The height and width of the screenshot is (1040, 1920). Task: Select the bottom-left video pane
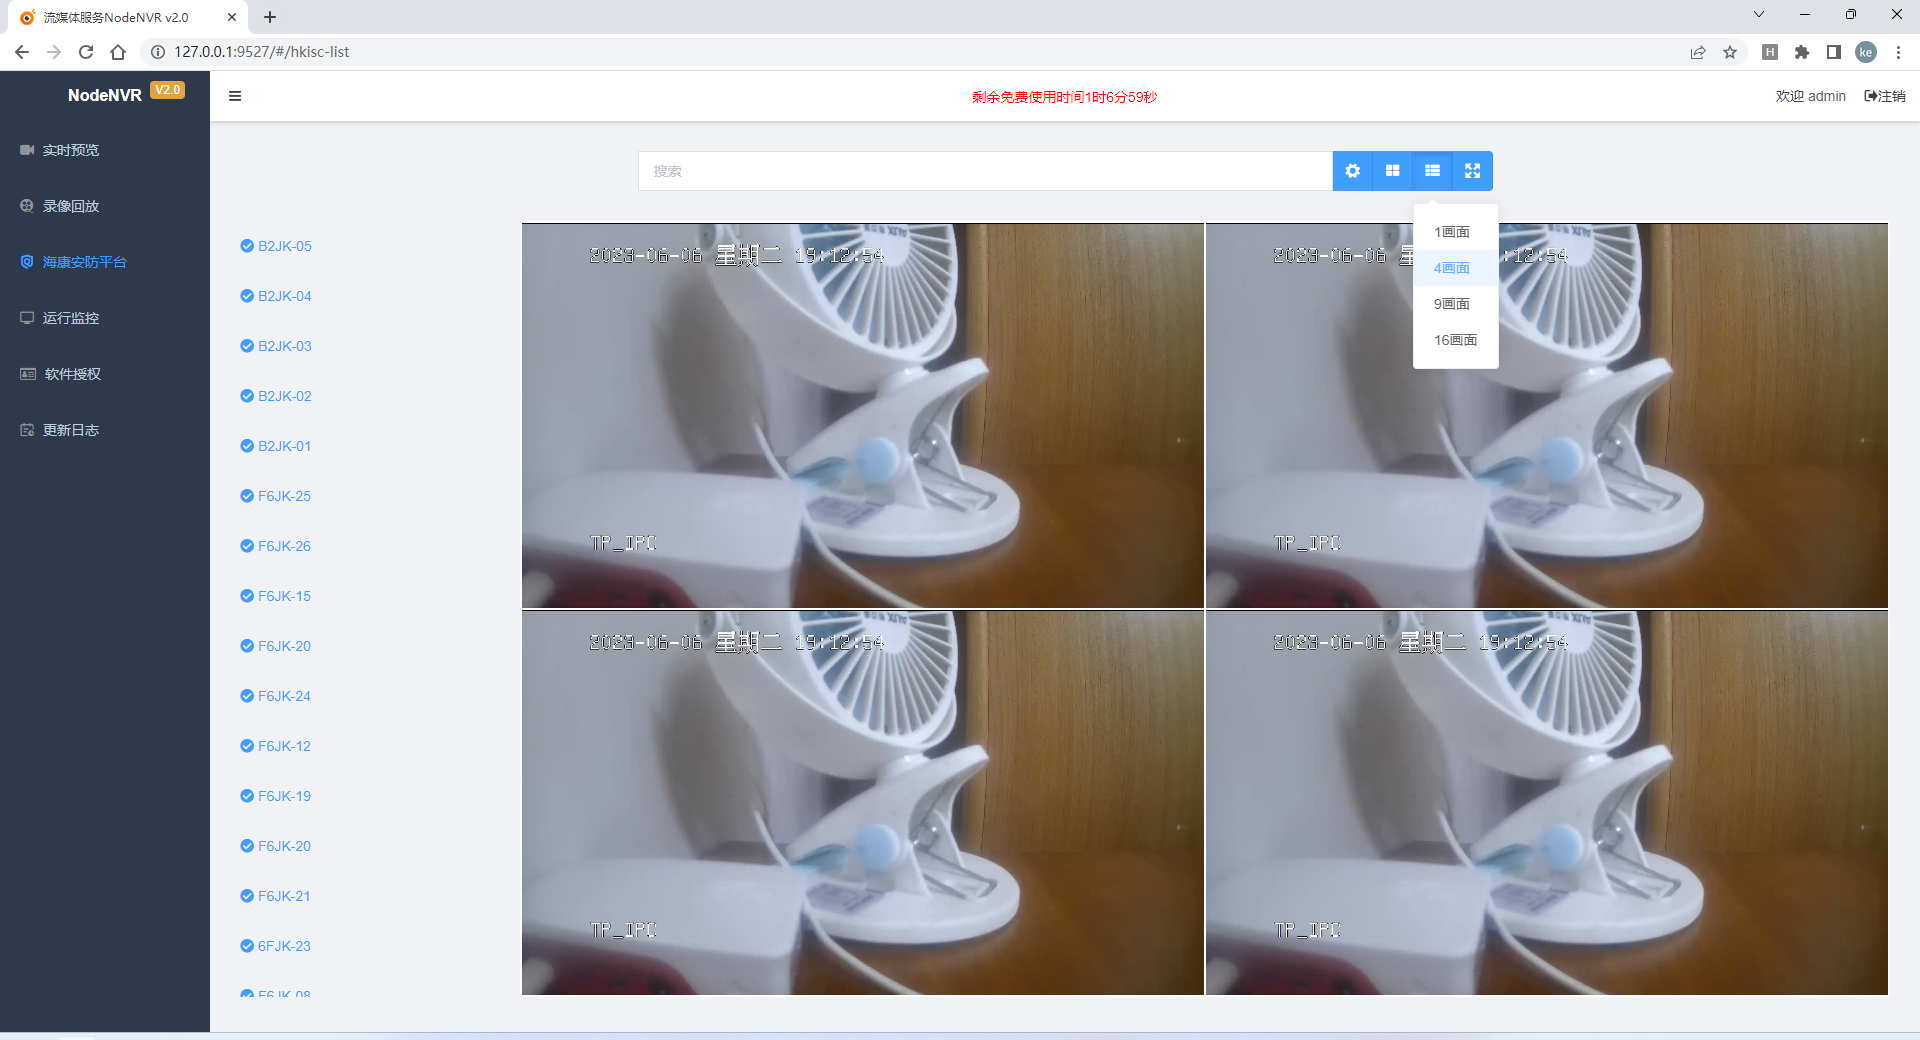[863, 803]
